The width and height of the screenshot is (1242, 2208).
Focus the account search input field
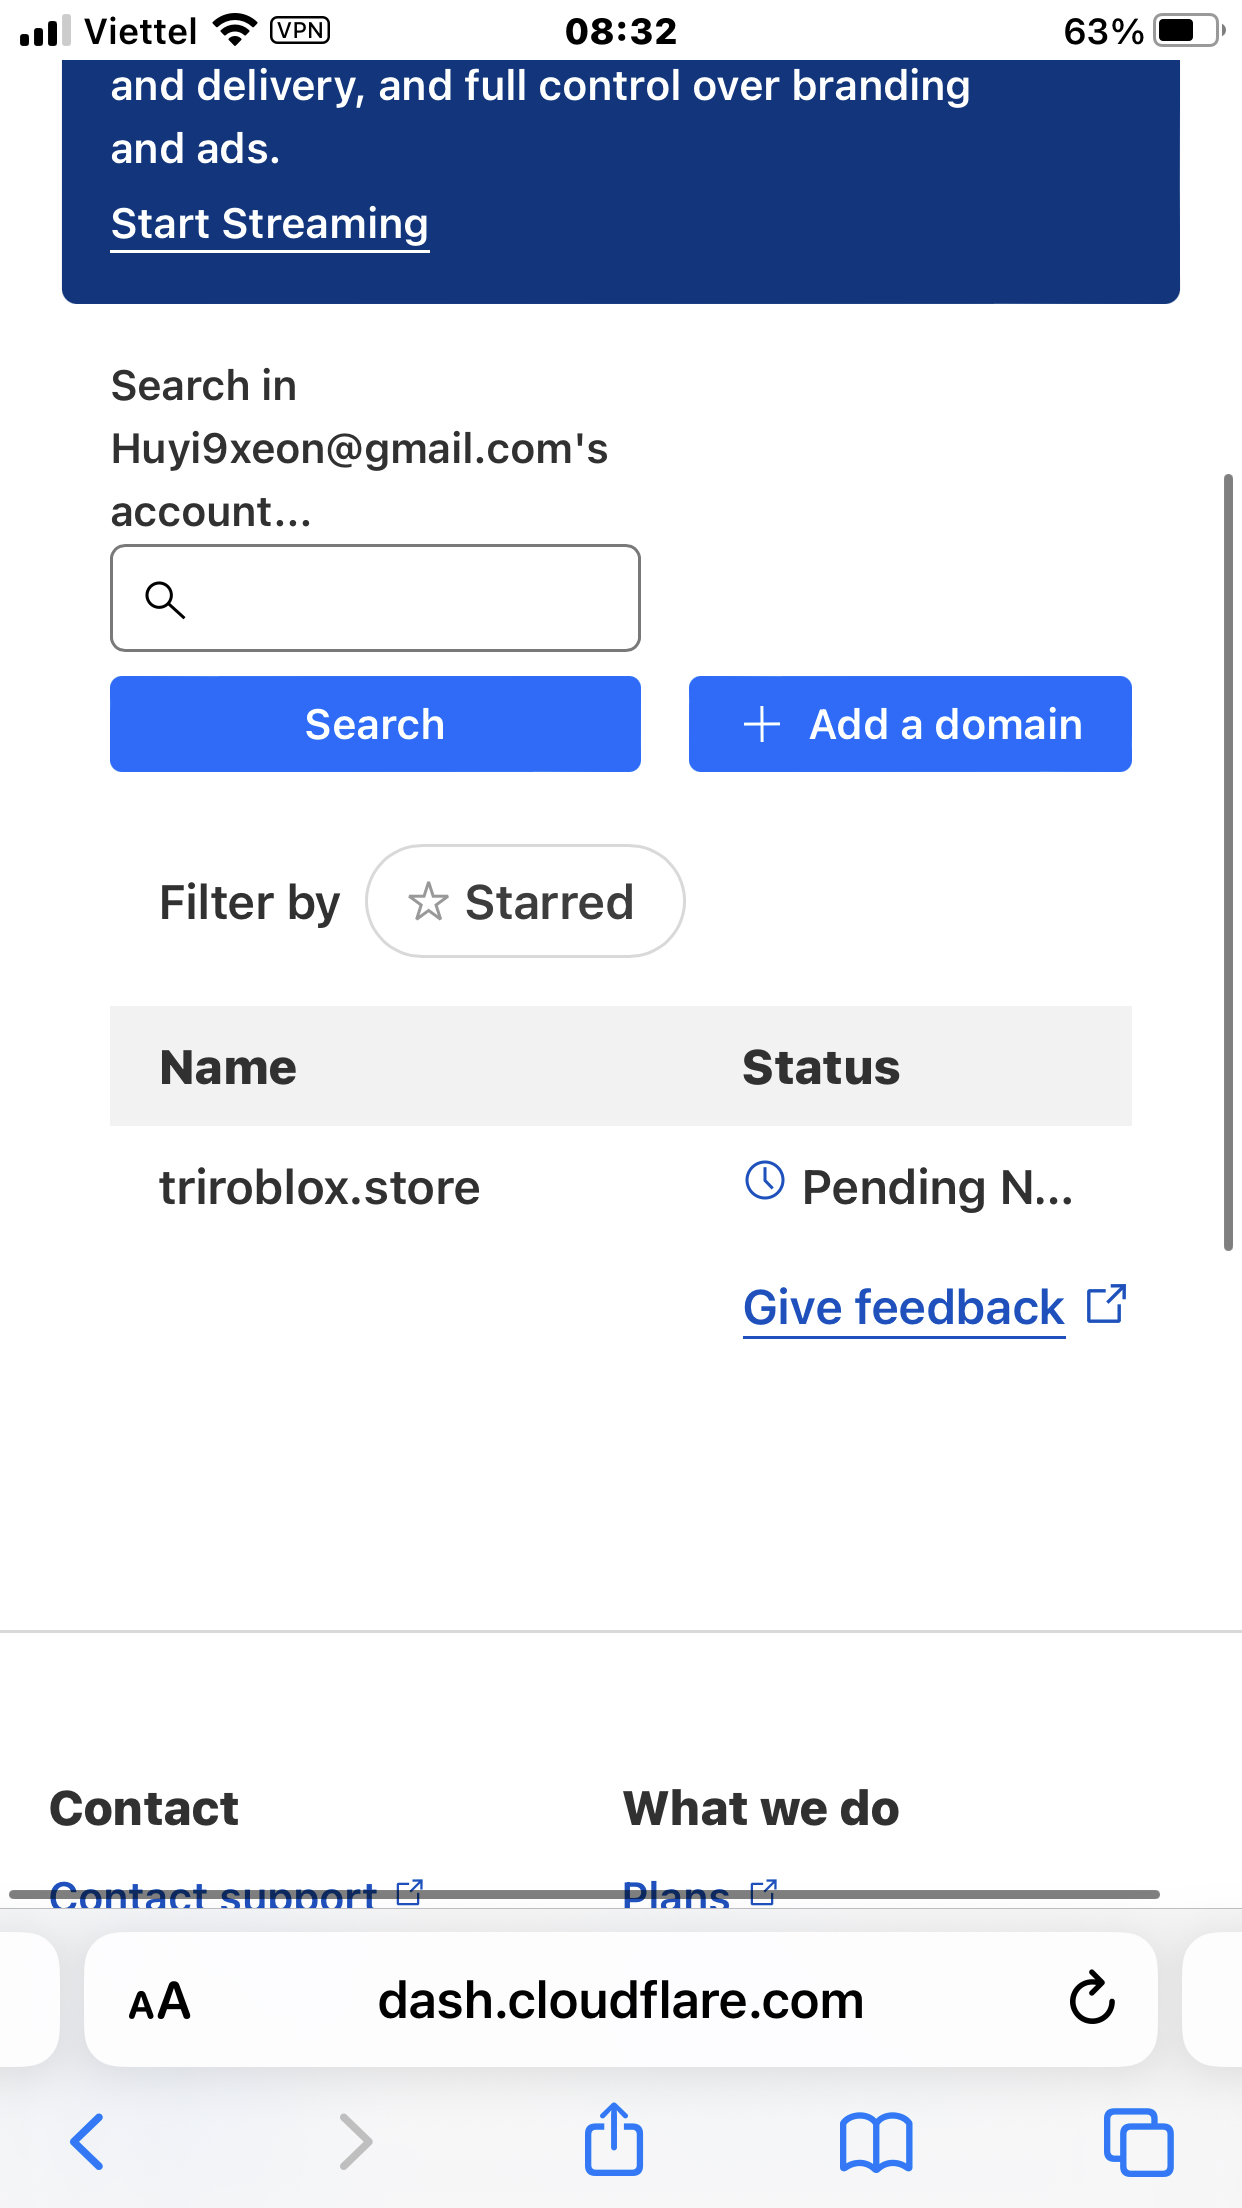[375, 598]
